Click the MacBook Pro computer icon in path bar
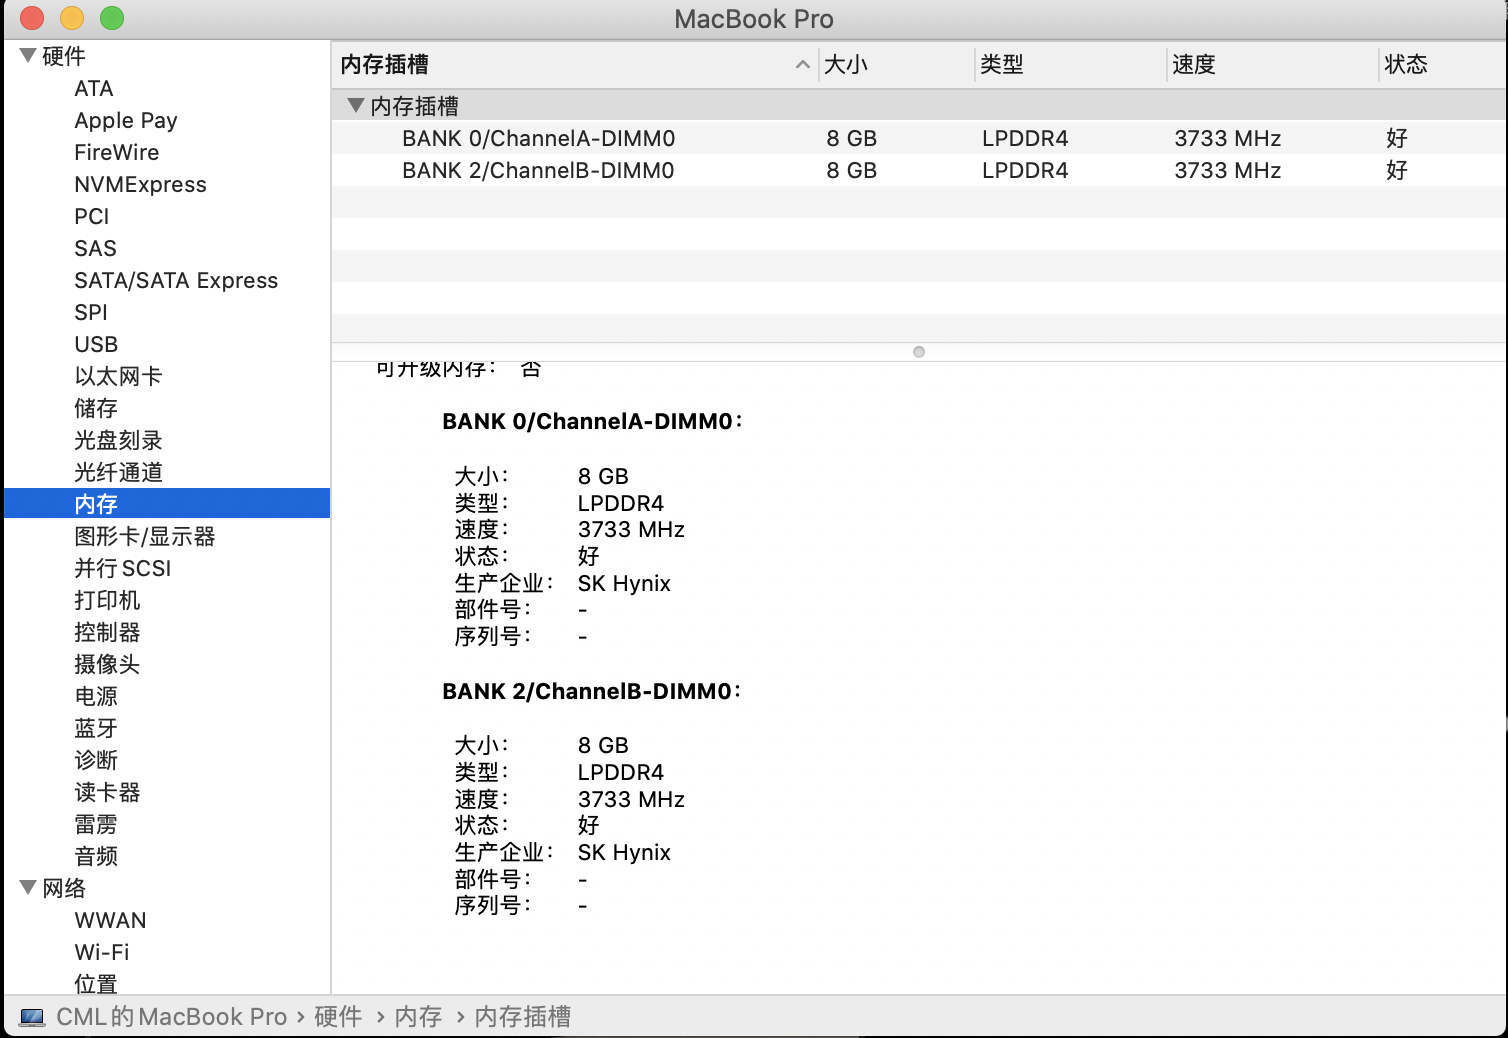The height and width of the screenshot is (1038, 1508). [32, 1017]
